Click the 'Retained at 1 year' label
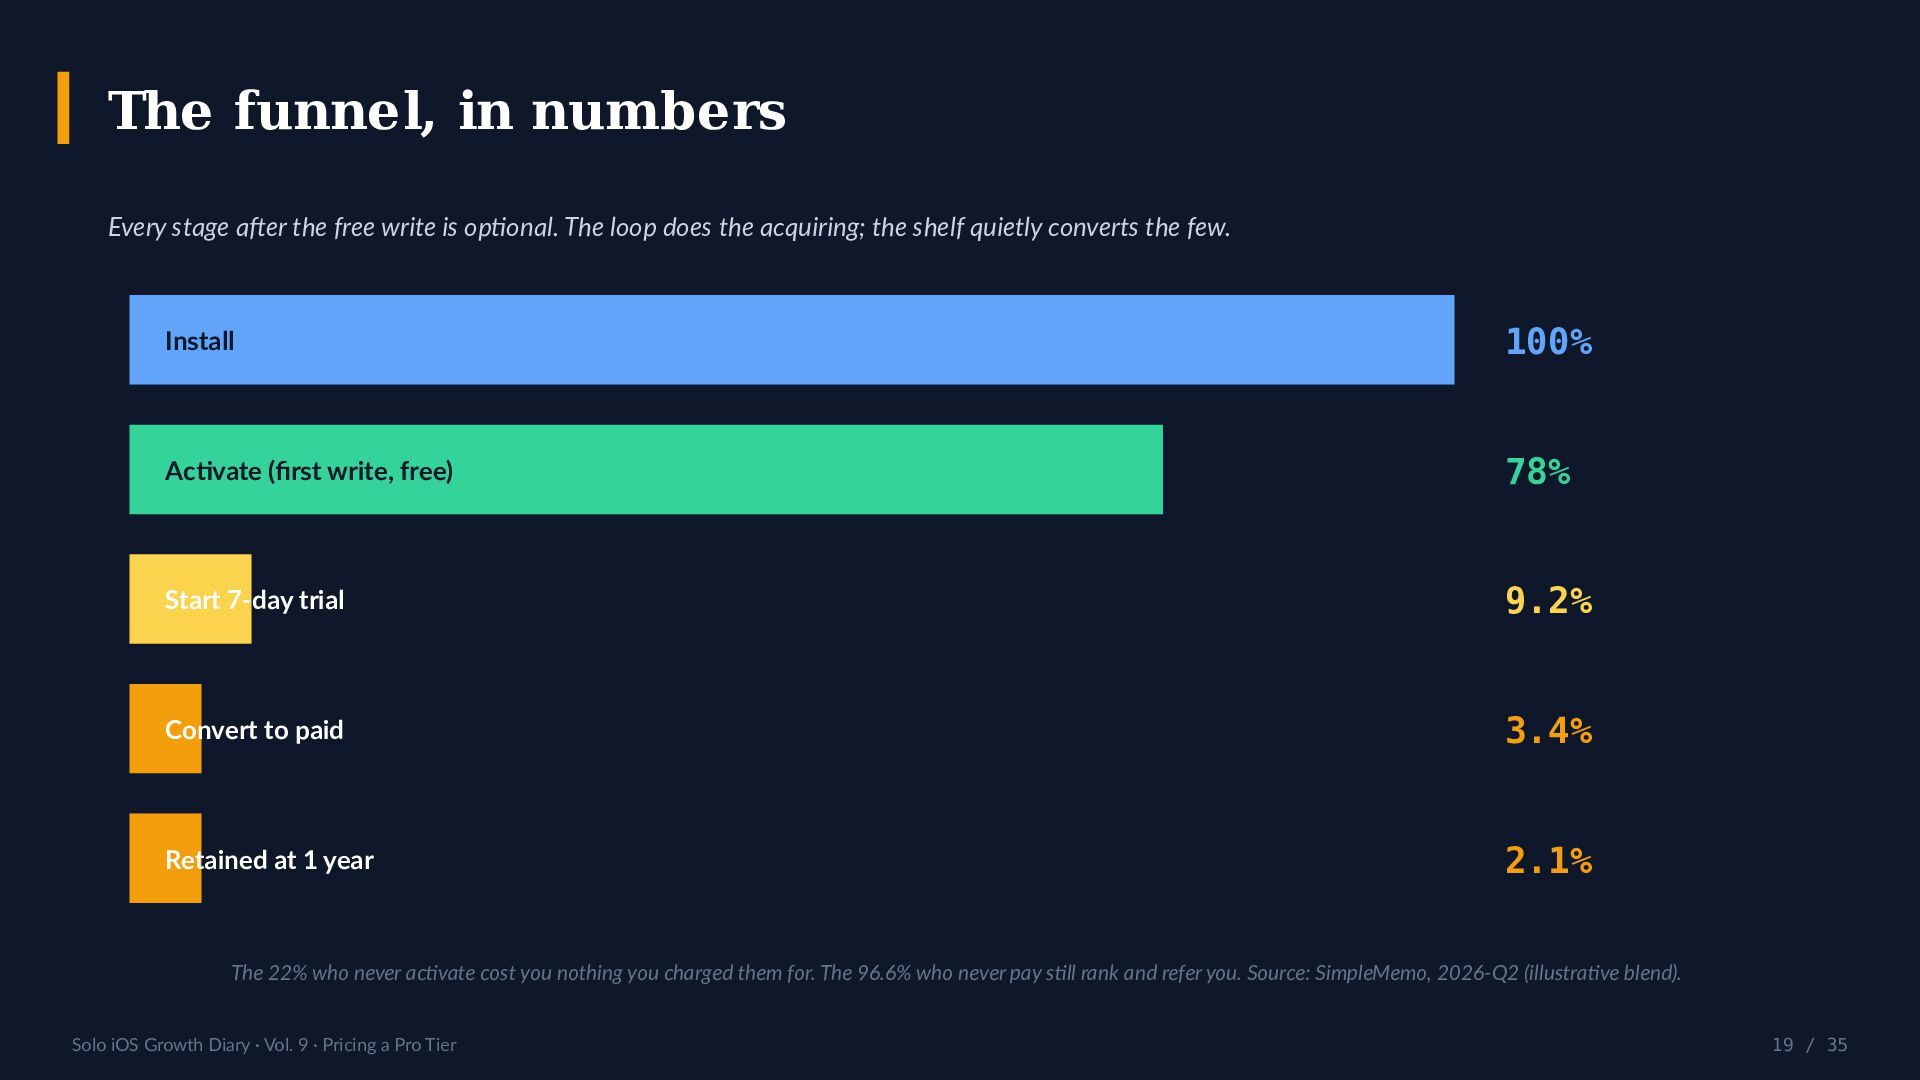 point(269,860)
